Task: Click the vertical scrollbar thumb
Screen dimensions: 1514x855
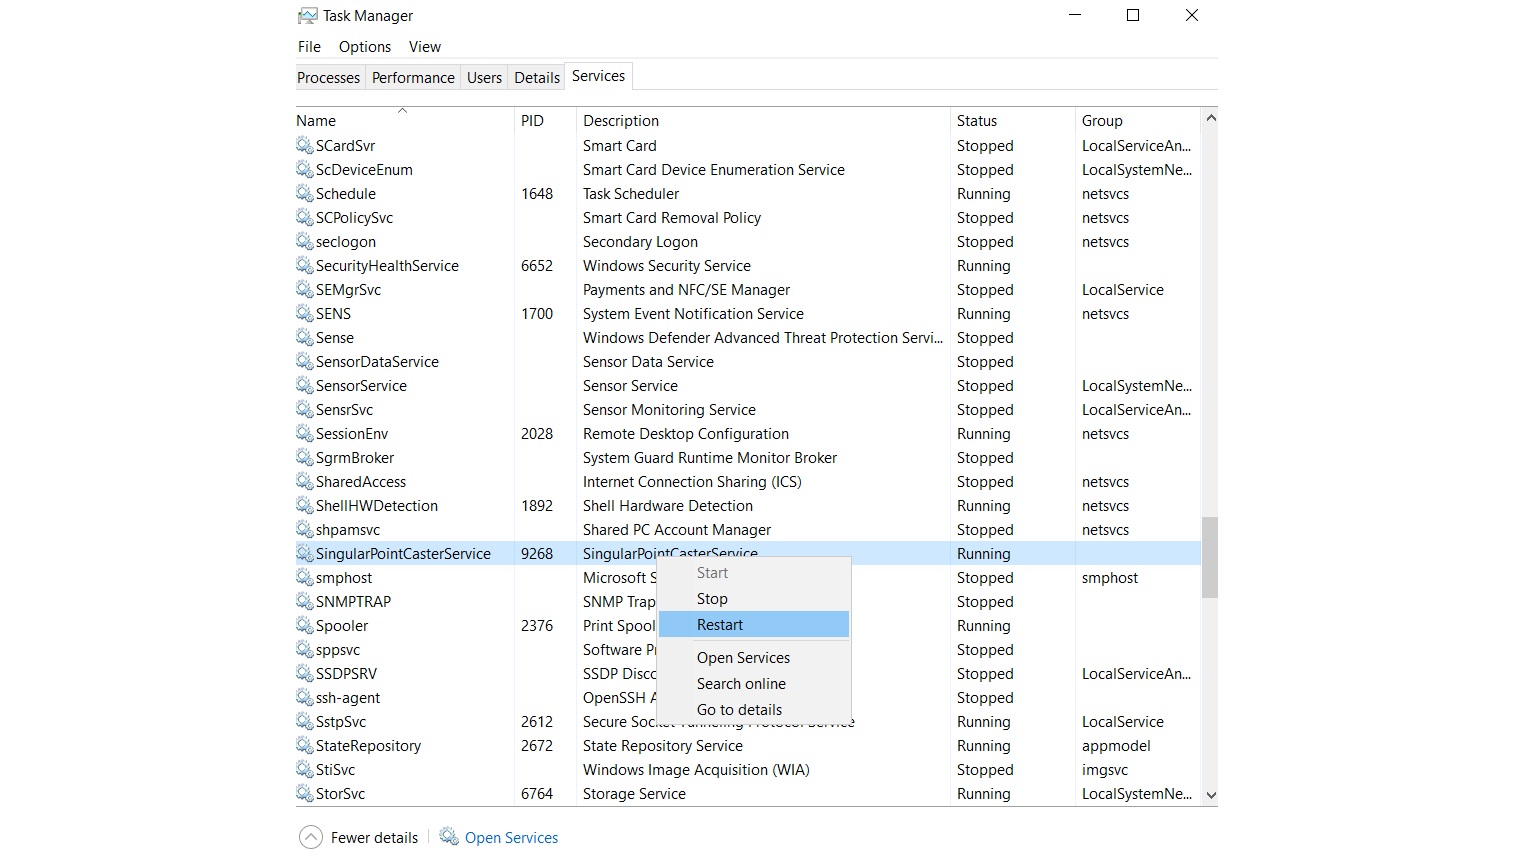Action: (1210, 557)
